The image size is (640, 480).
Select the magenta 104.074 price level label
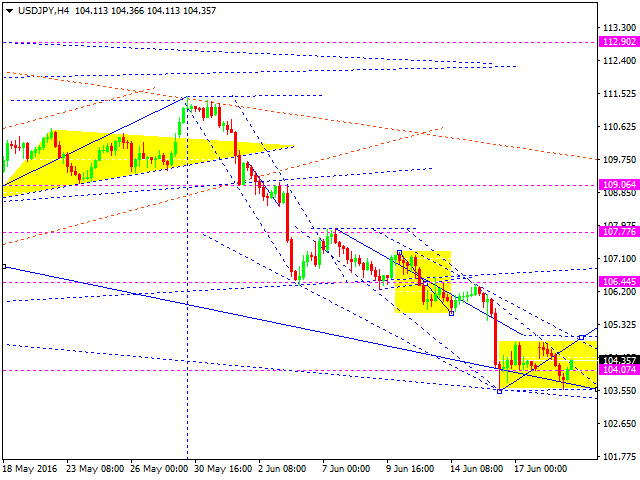coord(619,370)
